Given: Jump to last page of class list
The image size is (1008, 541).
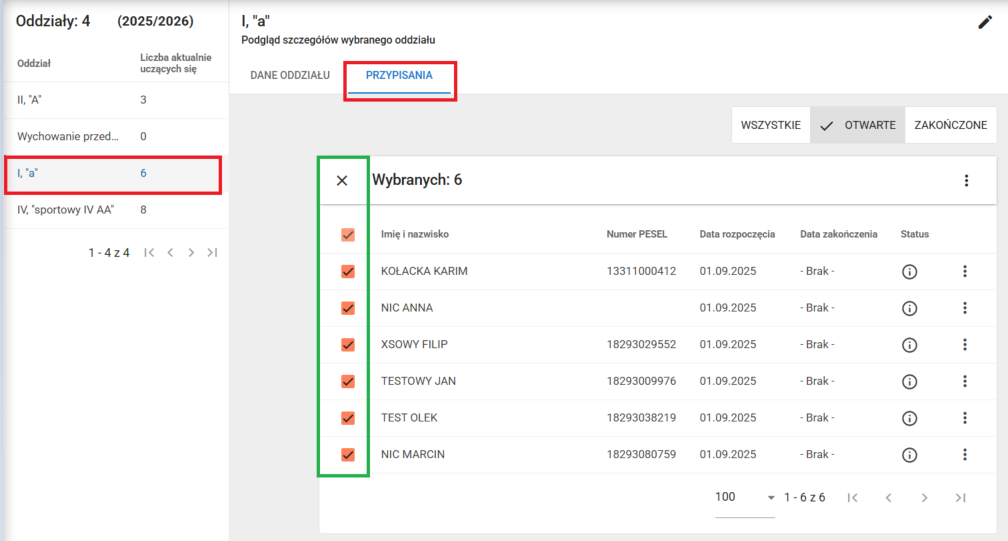Looking at the screenshot, I should 212,253.
